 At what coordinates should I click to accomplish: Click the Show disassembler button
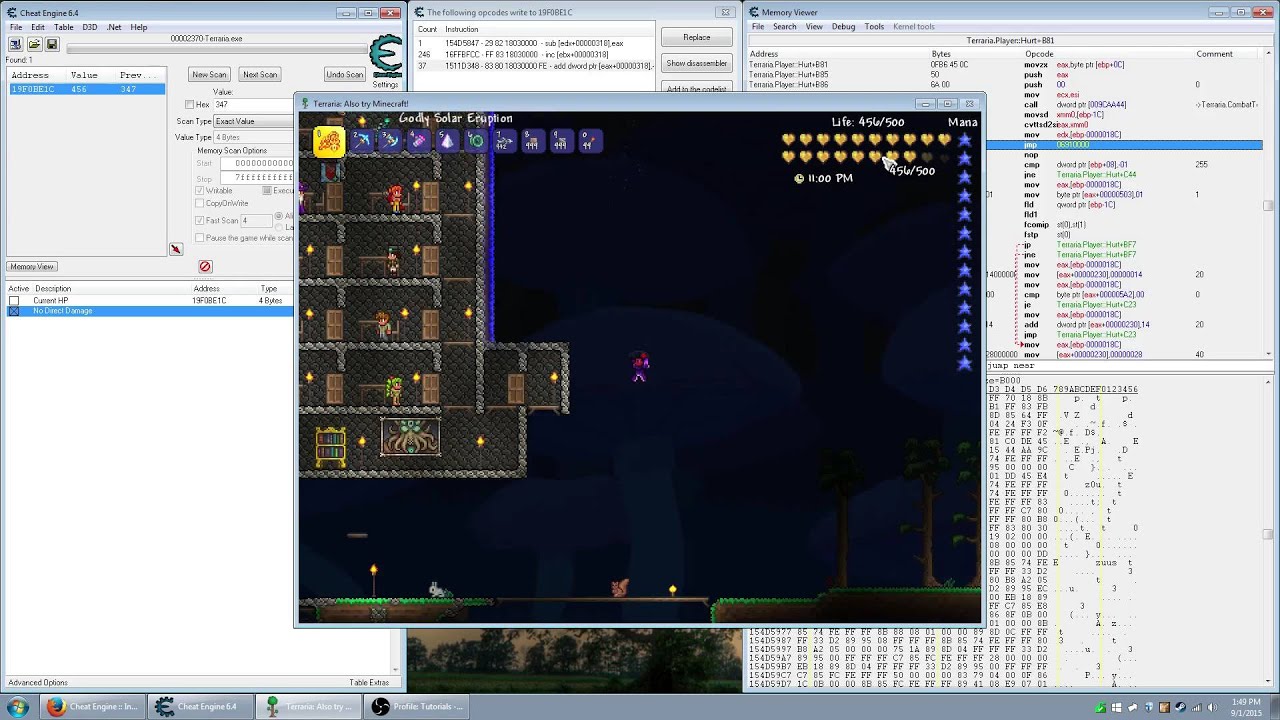(697, 63)
